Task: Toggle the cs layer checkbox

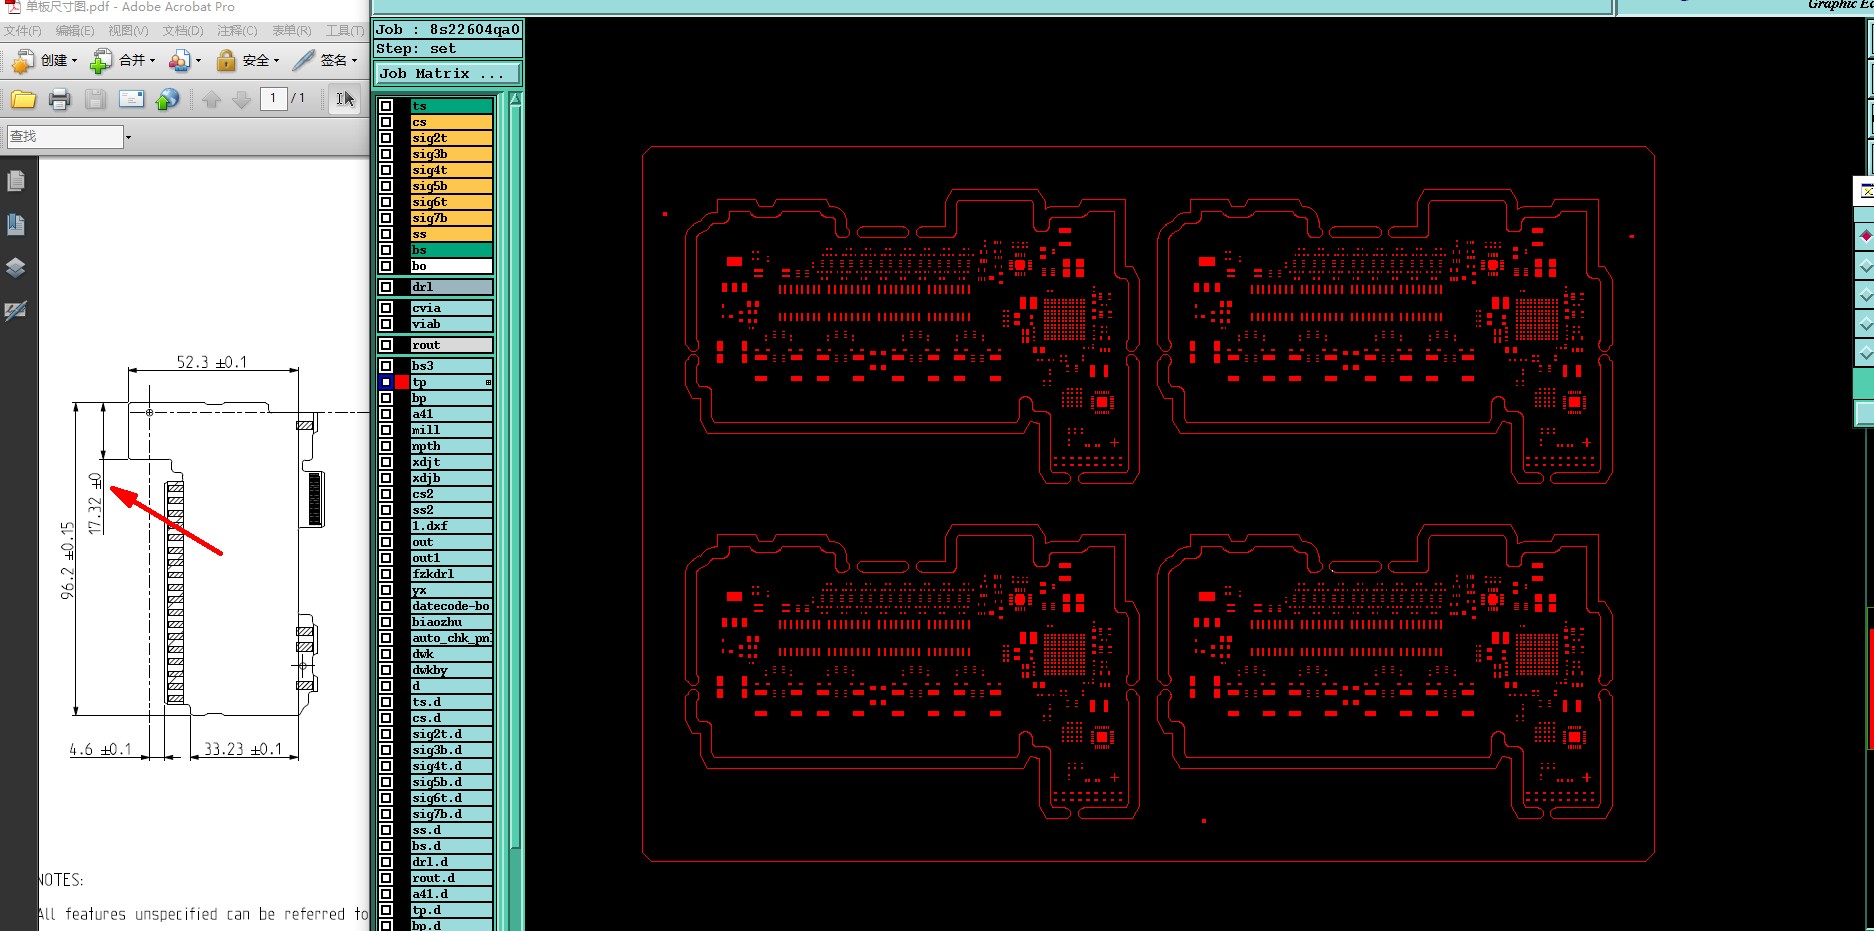Action: pyautogui.click(x=386, y=122)
